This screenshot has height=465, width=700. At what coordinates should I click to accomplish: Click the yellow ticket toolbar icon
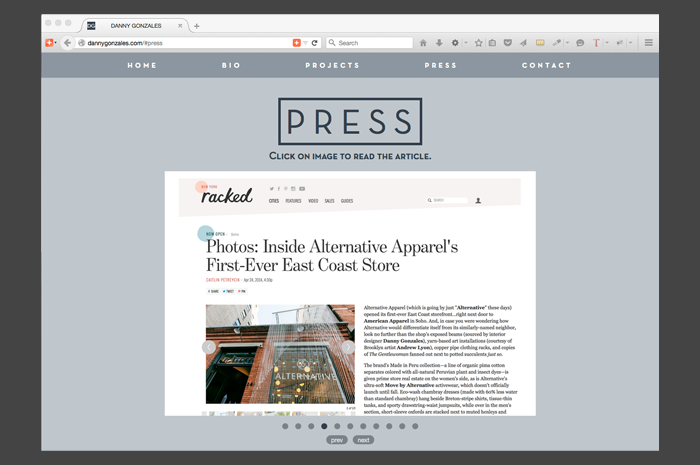tap(540, 43)
